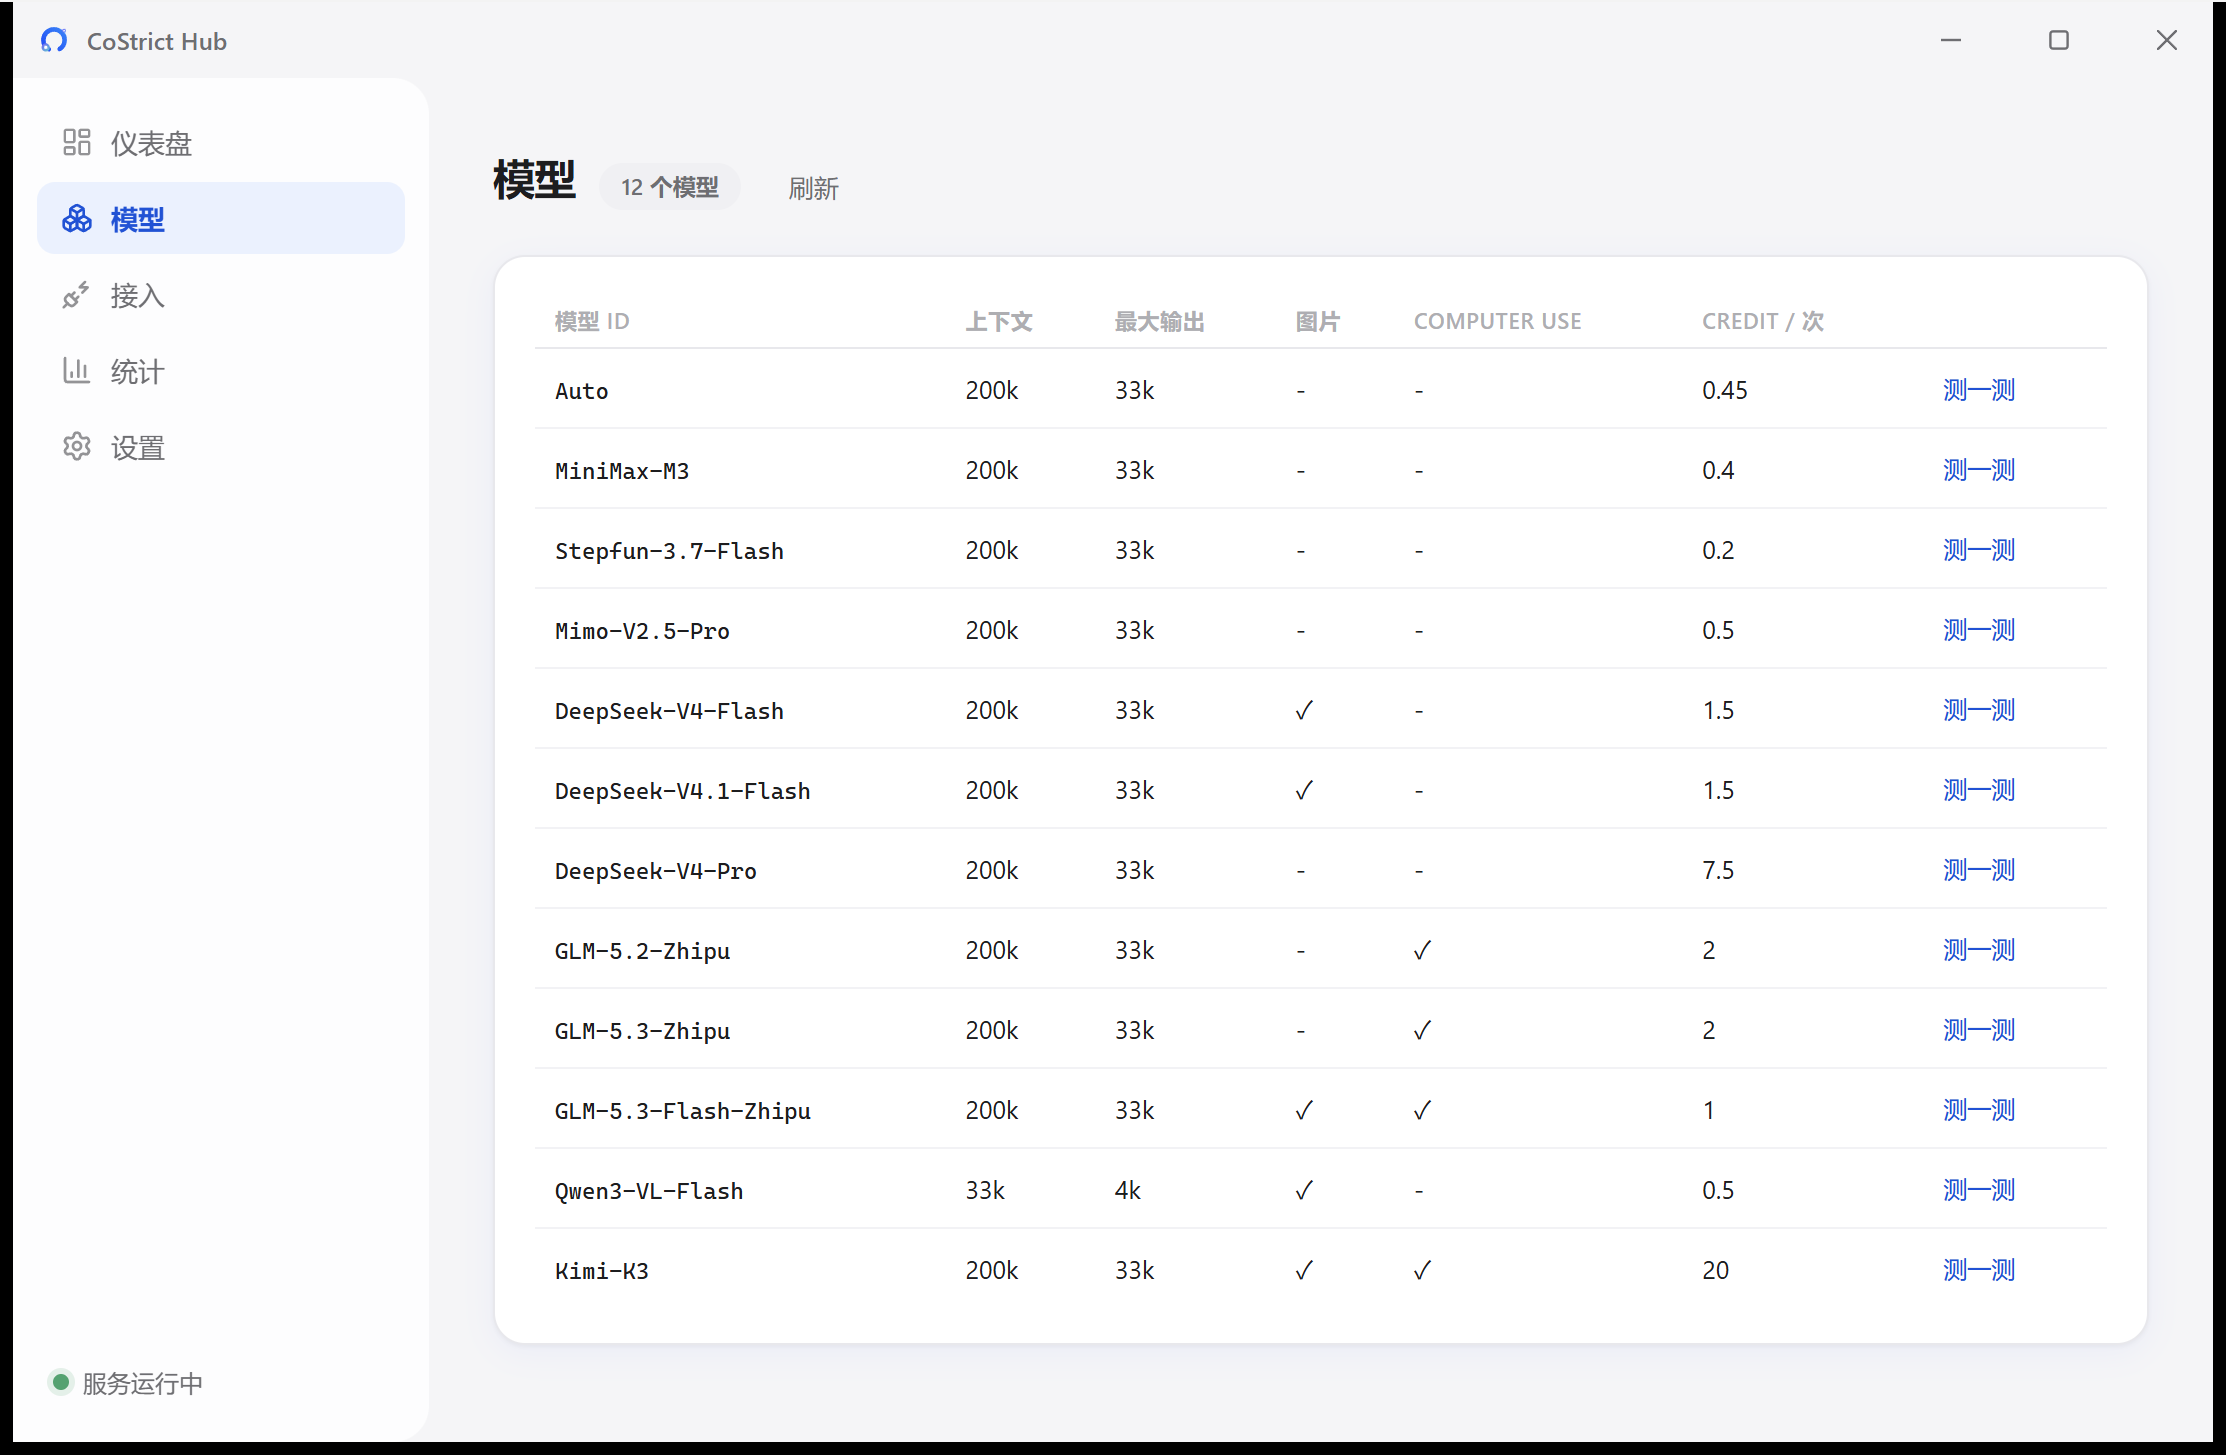Select the GLM-5.3-Zhipu model ID
Image resolution: width=2226 pixels, height=1455 pixels.
pos(642,1031)
